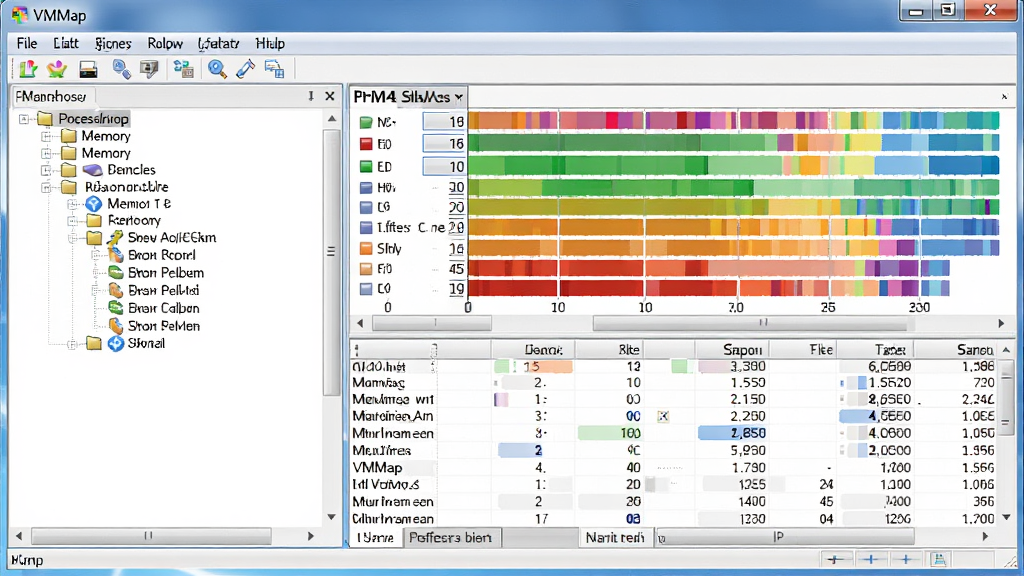Click the Denne column header
Screen dimensions: 1024x576
[x=533, y=349]
